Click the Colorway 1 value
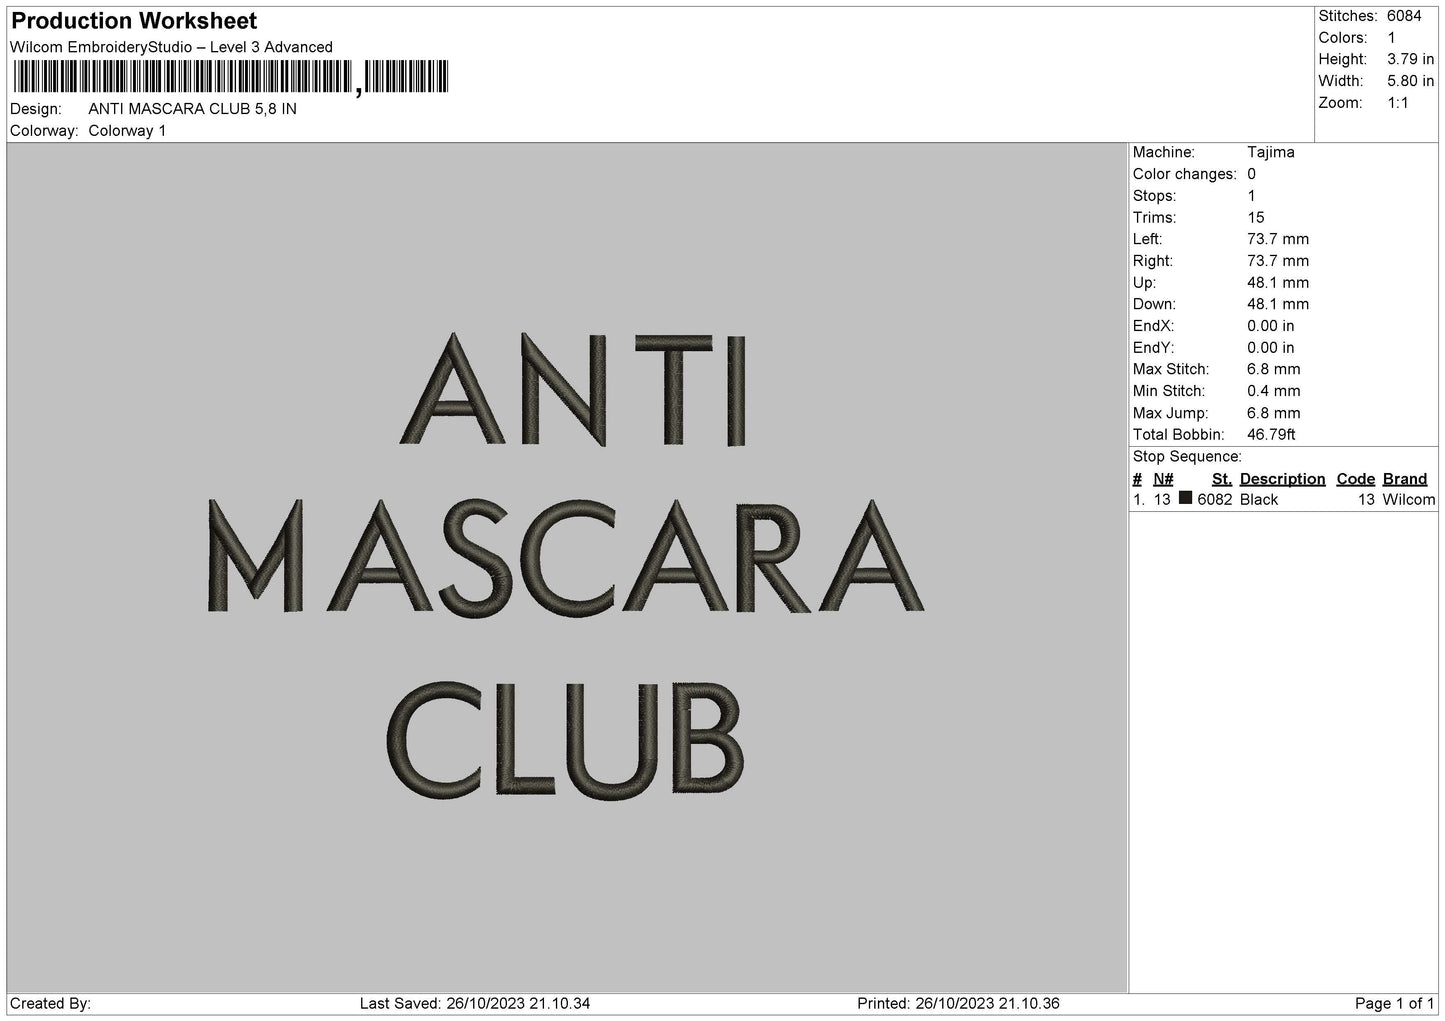Viewport: 1445px width, 1021px height. (127, 131)
